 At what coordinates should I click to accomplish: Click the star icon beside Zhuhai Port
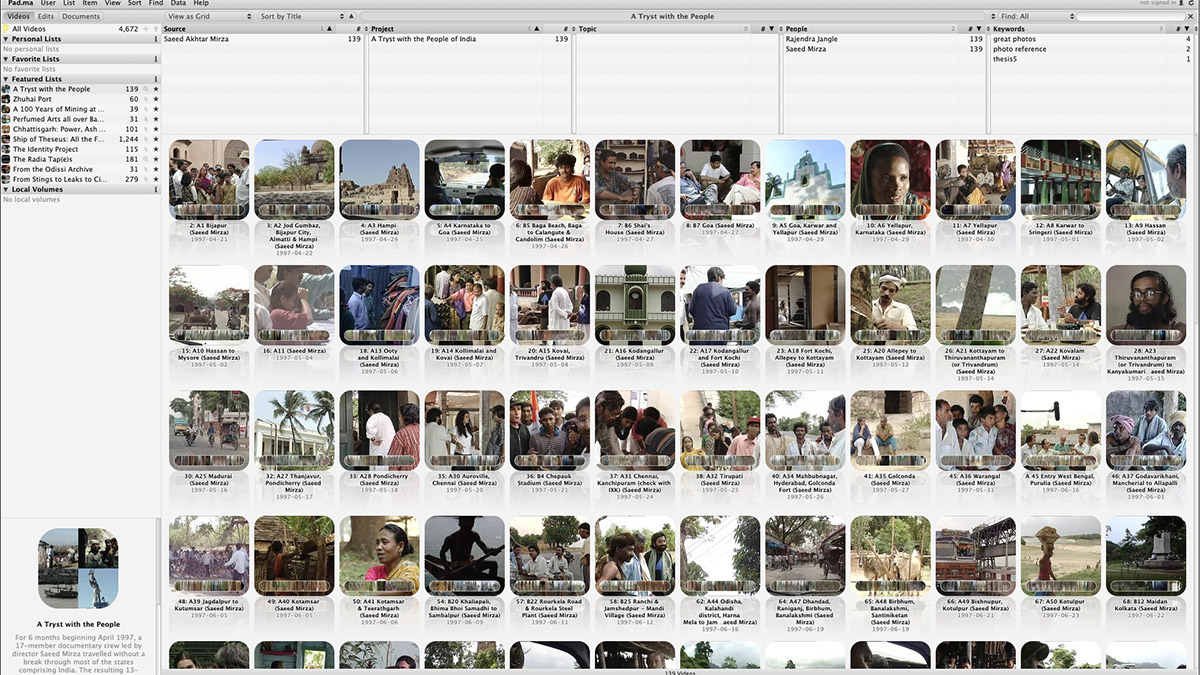click(x=155, y=99)
